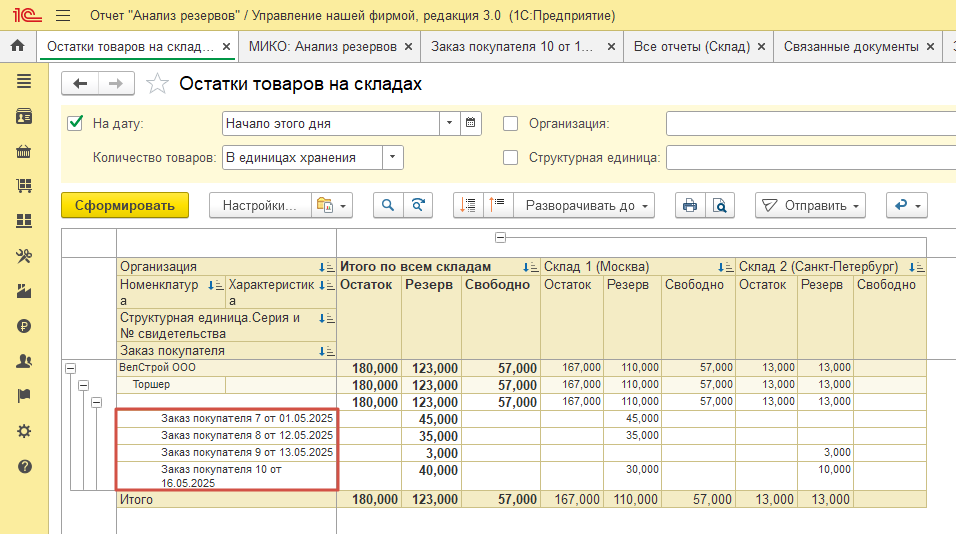Switch to 'Связанные документы' tab

pos(851,46)
